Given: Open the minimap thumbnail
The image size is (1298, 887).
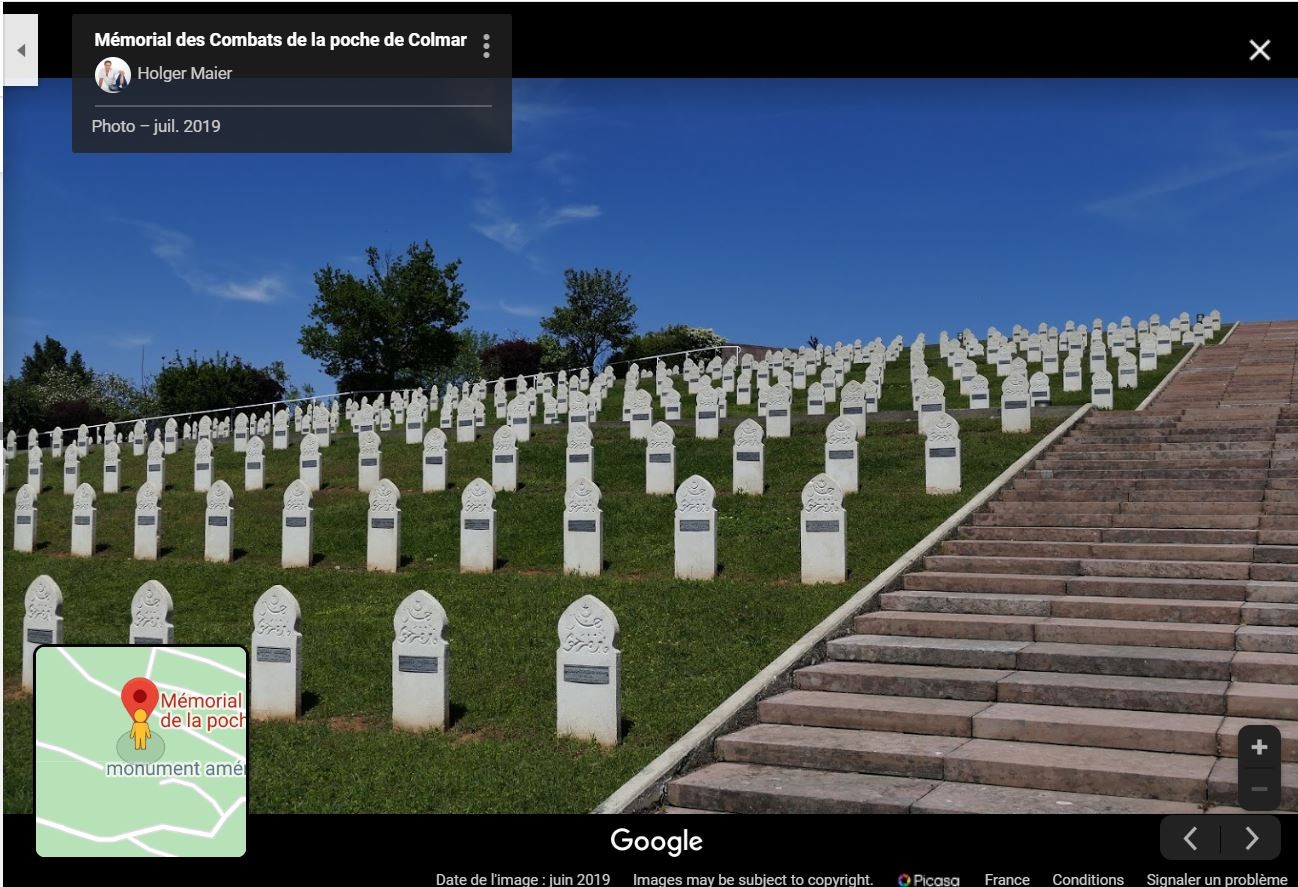Looking at the screenshot, I should pos(141,751).
